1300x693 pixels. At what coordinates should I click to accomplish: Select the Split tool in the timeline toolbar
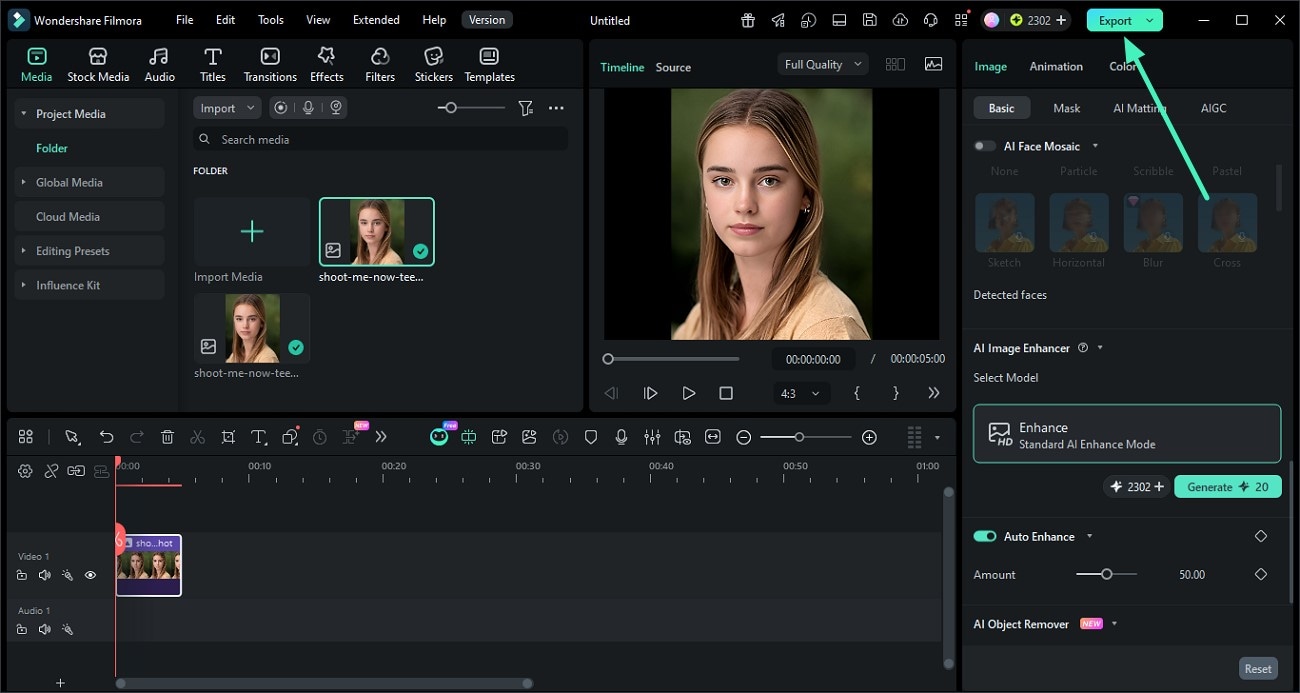click(x=197, y=437)
